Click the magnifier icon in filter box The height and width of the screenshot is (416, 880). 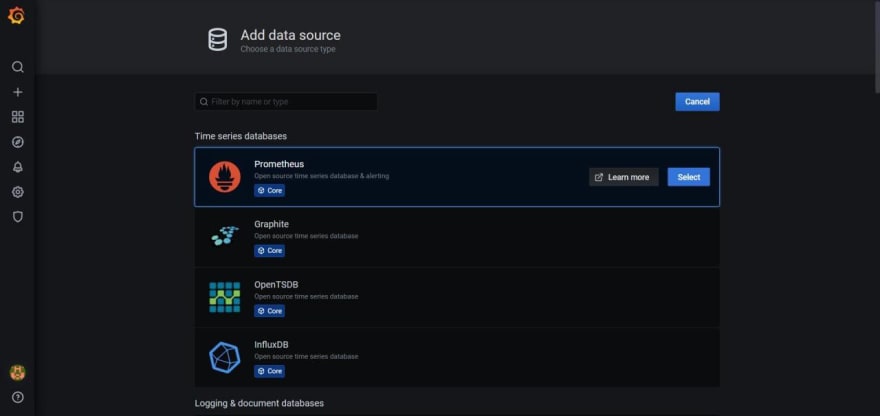point(204,102)
